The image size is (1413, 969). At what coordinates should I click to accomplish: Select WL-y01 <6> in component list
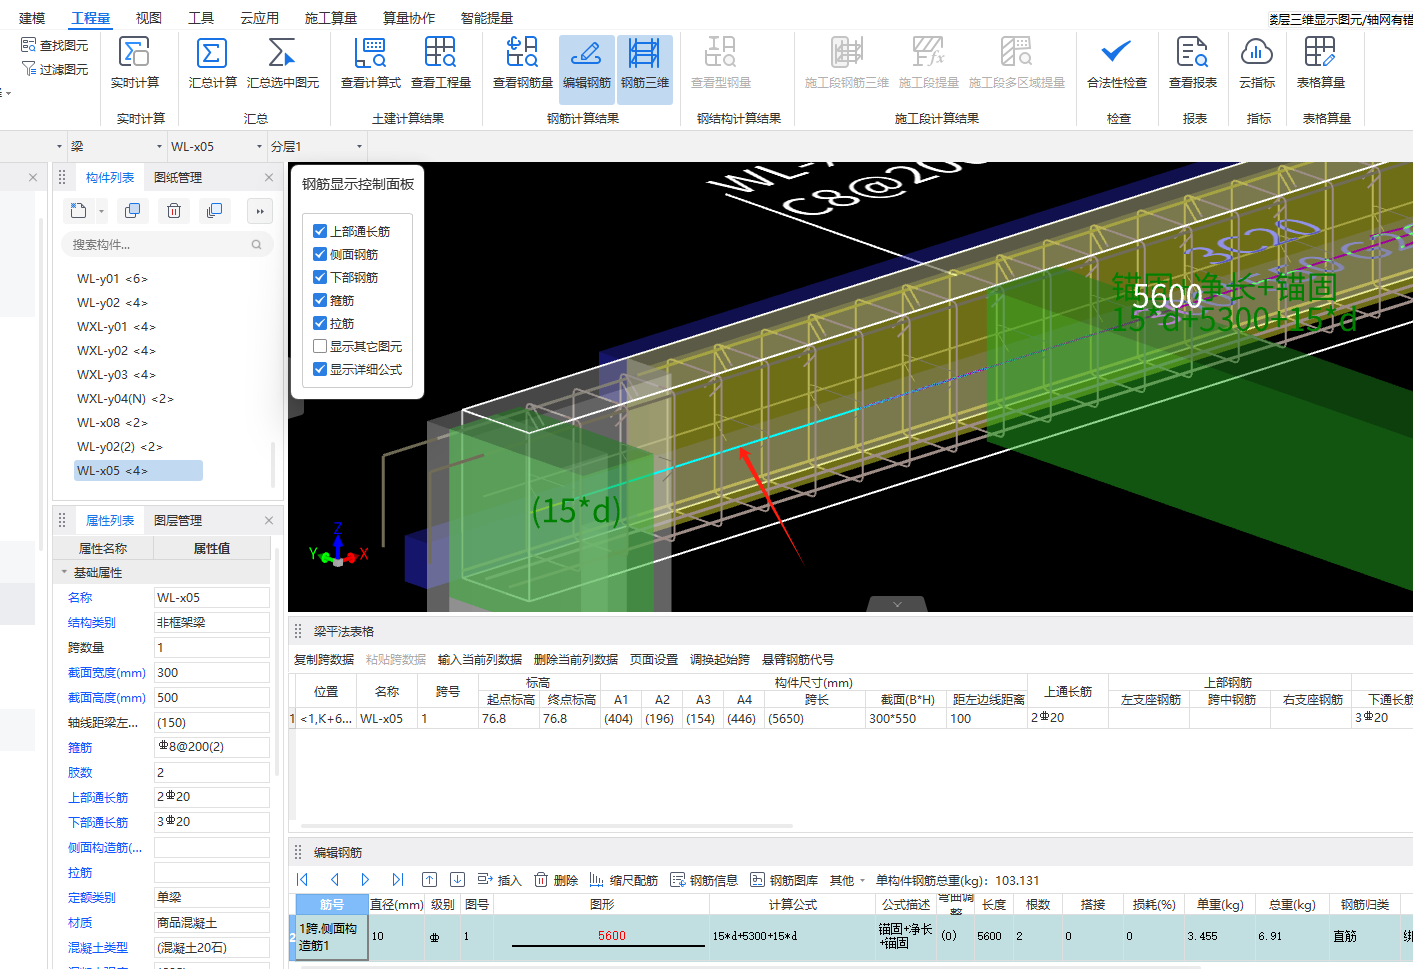[x=112, y=279]
